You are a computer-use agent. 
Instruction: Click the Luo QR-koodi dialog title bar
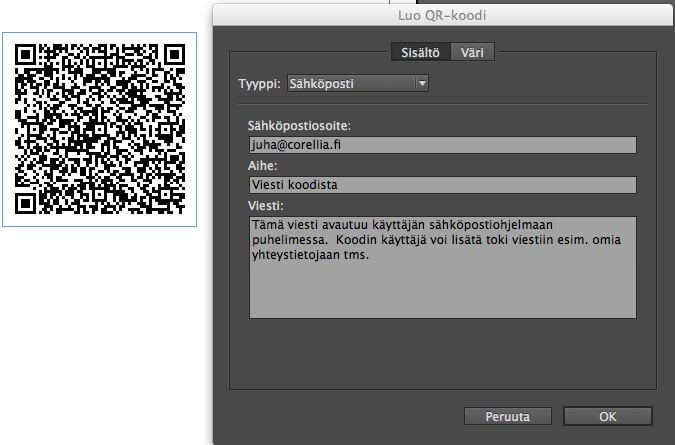pos(443,15)
